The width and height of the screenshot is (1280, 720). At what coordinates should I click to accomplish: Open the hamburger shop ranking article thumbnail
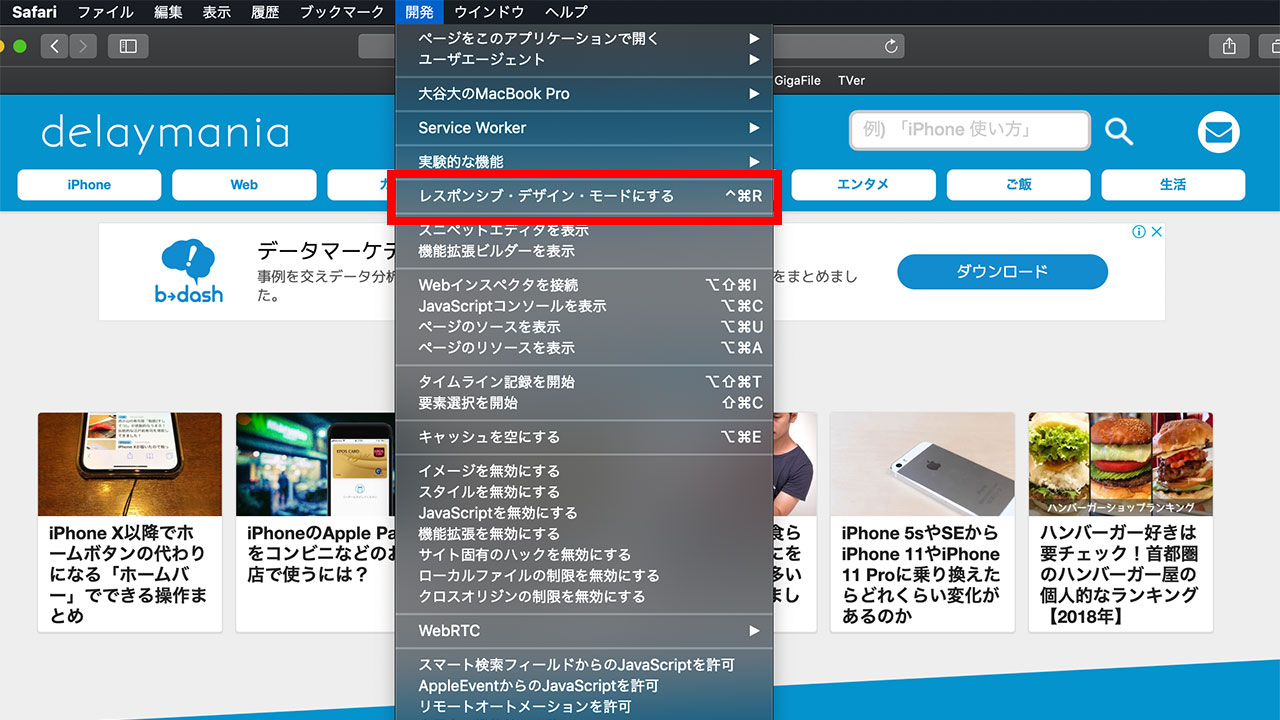coord(1120,464)
